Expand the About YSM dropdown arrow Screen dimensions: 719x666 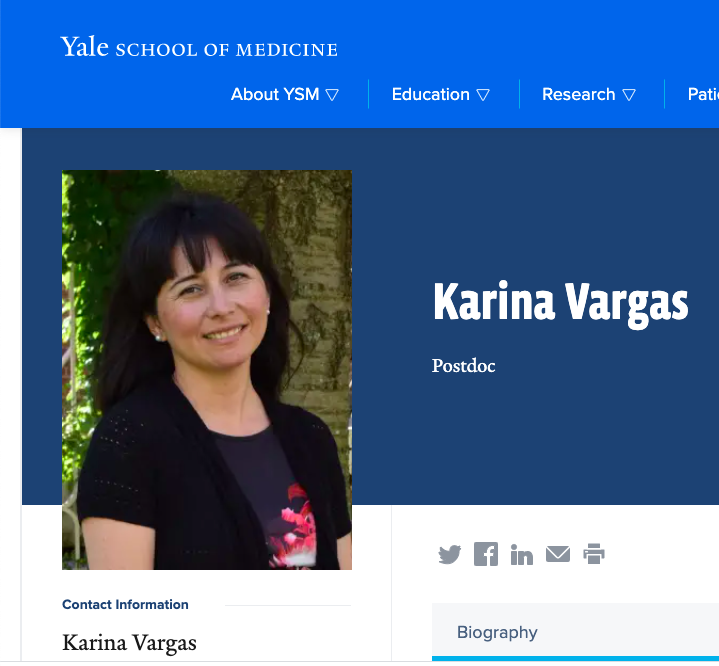tap(332, 95)
